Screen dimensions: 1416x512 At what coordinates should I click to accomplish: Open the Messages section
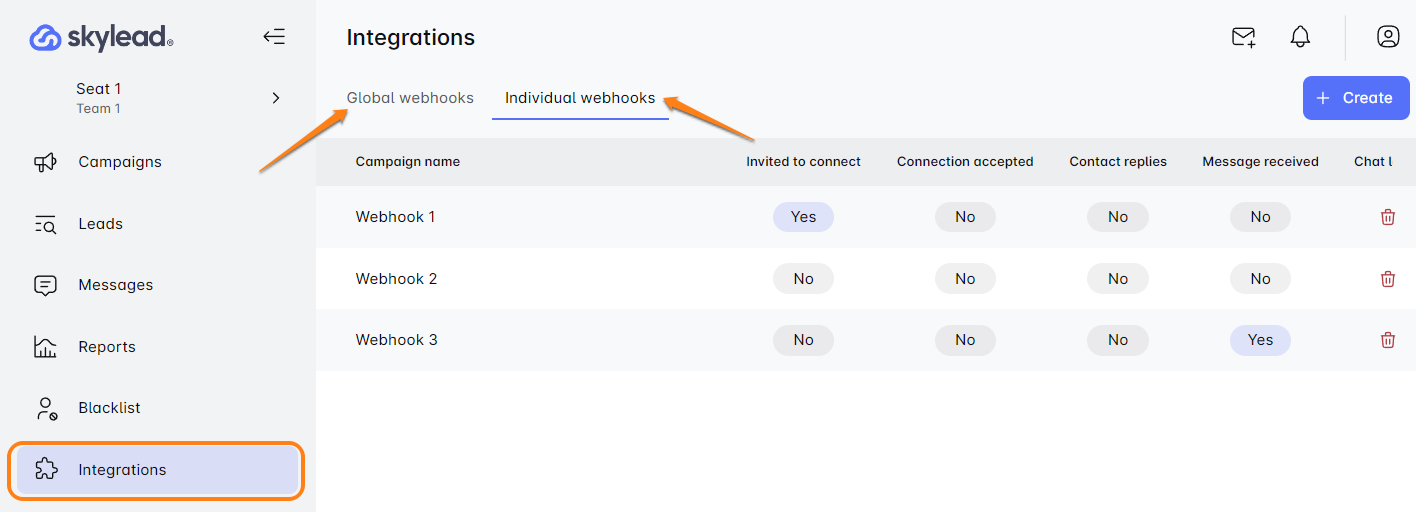pyautogui.click(x=115, y=285)
